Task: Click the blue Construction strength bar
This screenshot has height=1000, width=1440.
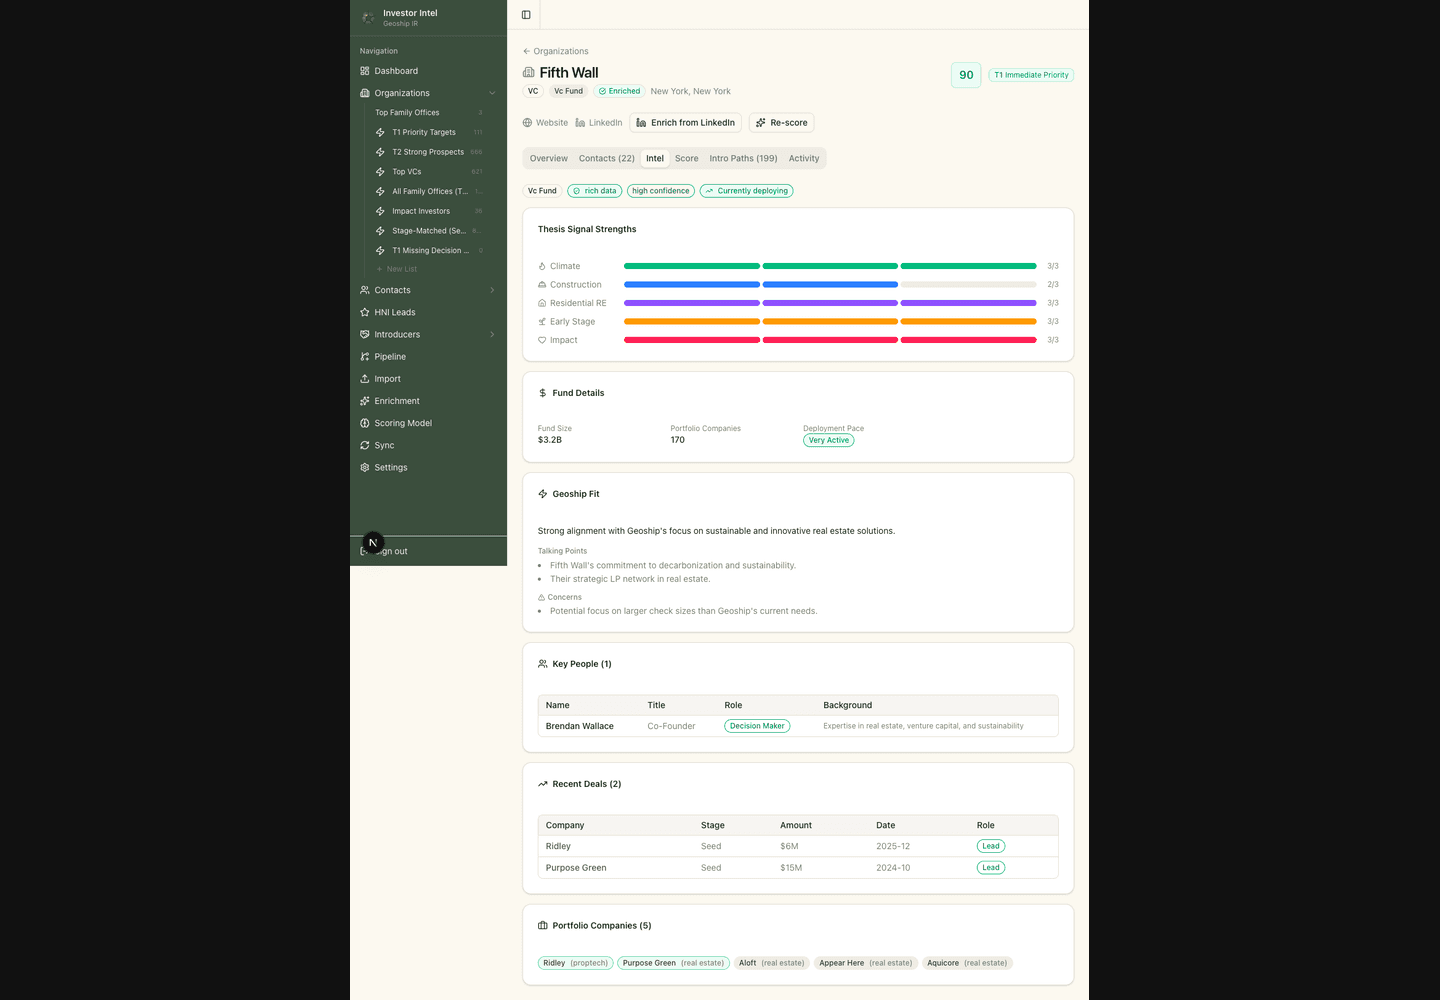Action: tap(761, 285)
